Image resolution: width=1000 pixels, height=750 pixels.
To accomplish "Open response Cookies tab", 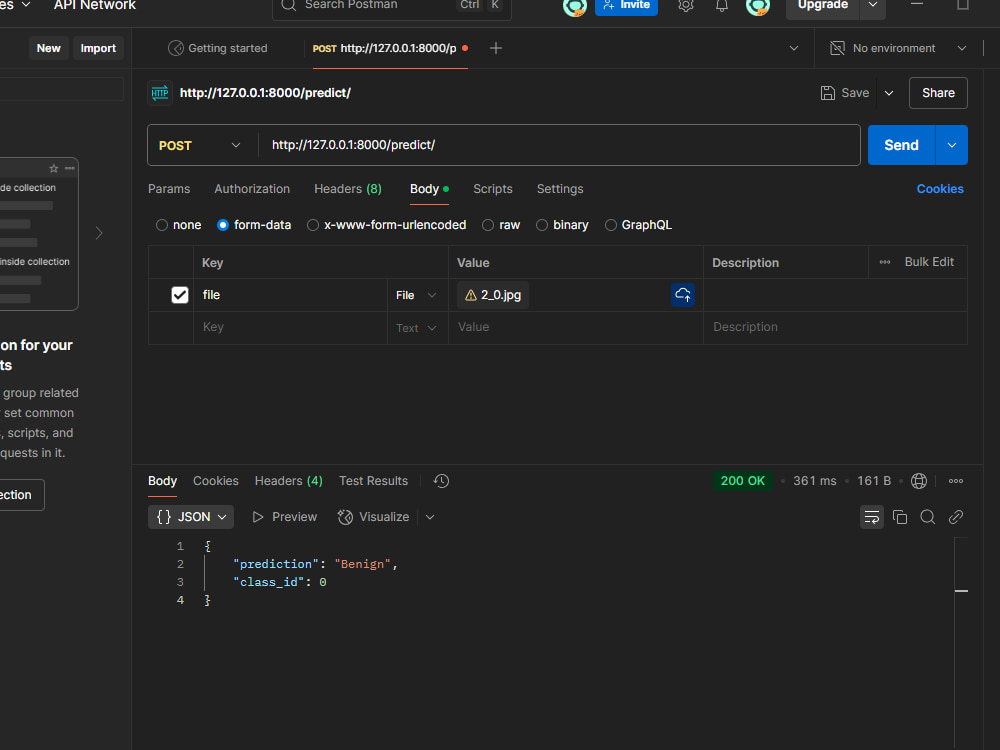I will pos(216,481).
